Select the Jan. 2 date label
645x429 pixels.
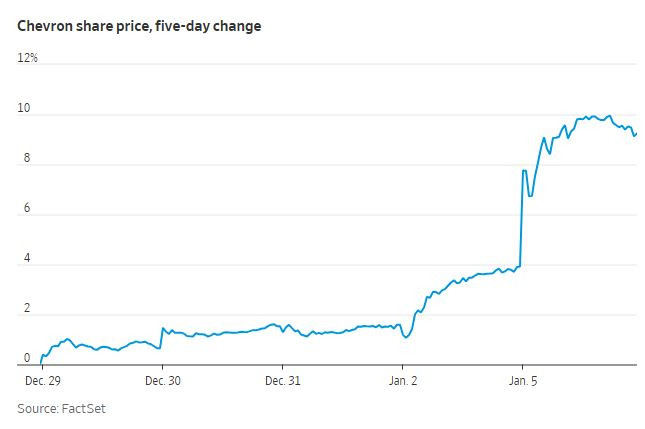403,381
